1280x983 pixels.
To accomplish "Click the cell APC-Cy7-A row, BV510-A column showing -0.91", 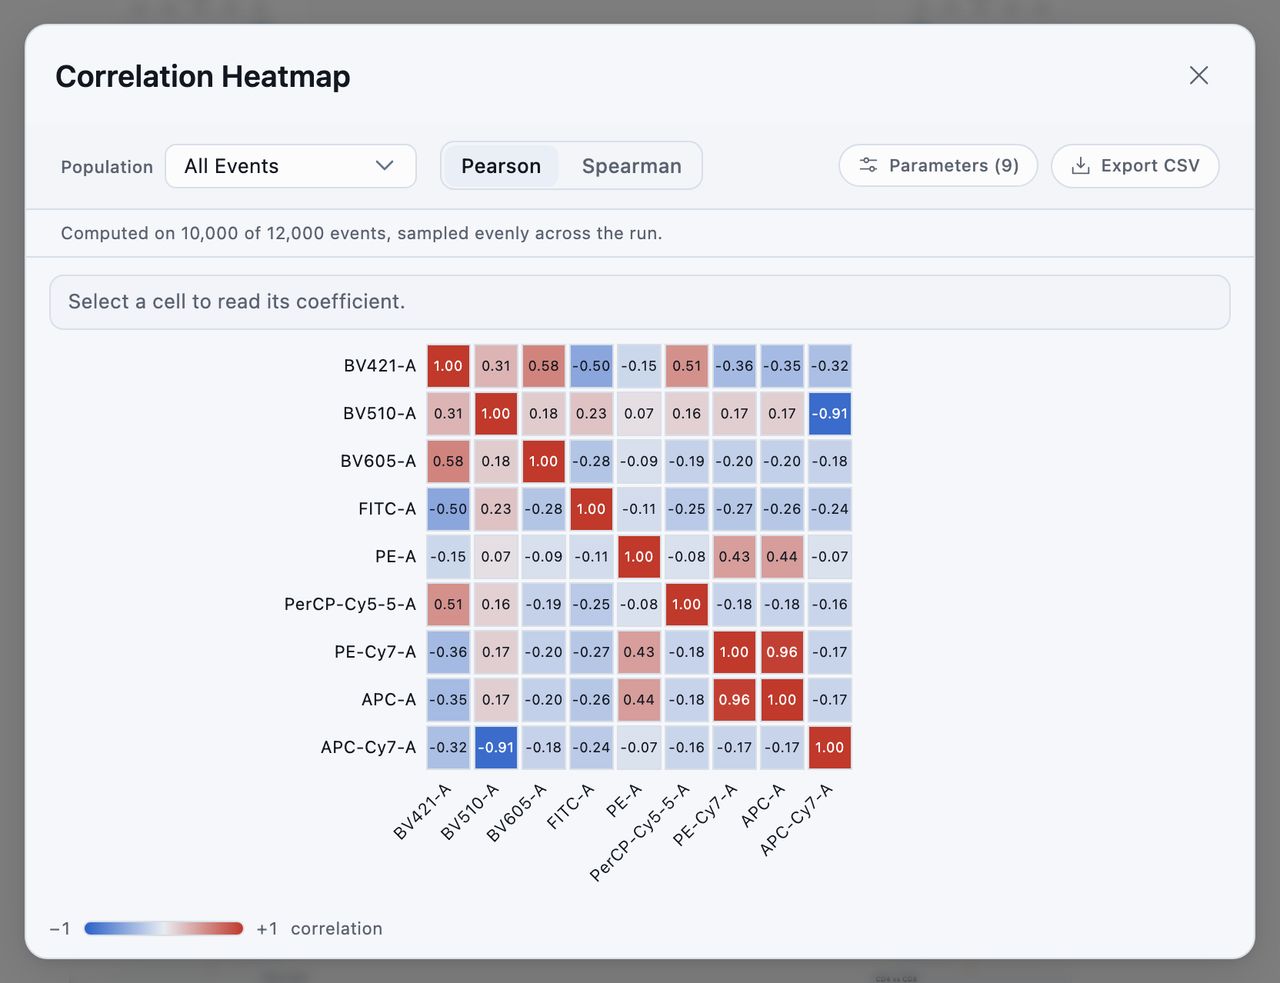I will point(496,747).
